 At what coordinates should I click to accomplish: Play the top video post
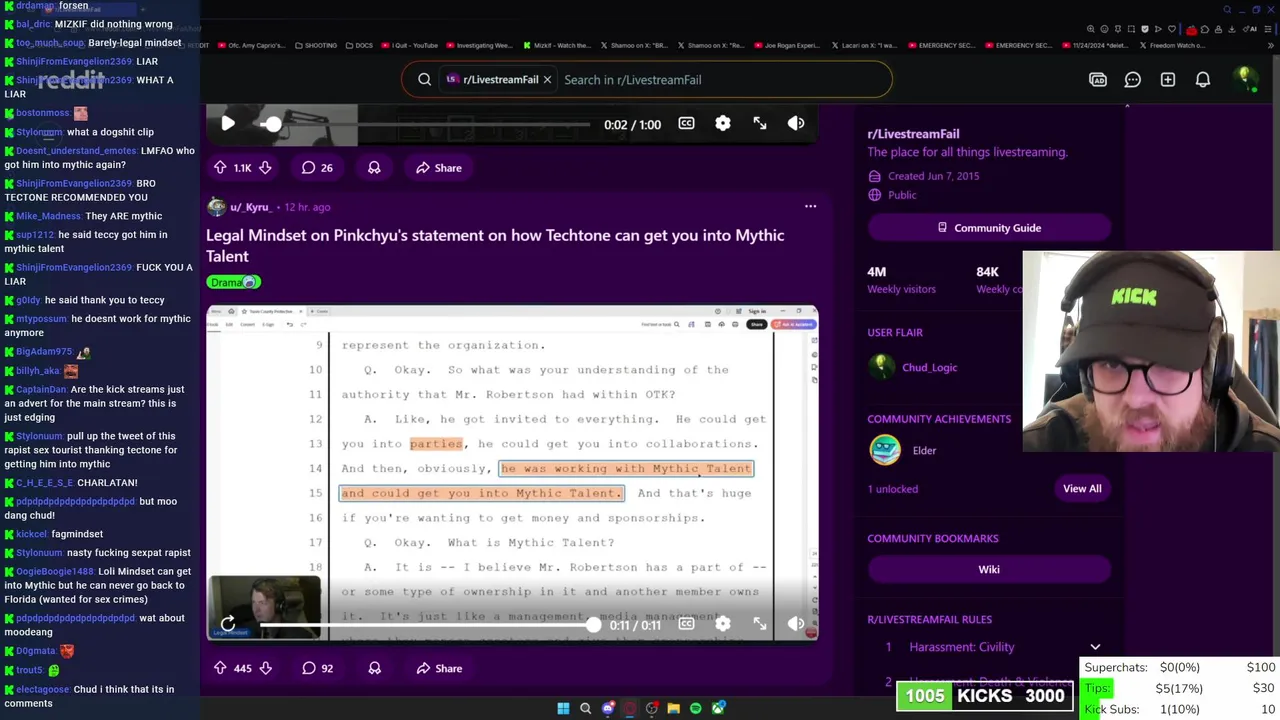coord(228,124)
